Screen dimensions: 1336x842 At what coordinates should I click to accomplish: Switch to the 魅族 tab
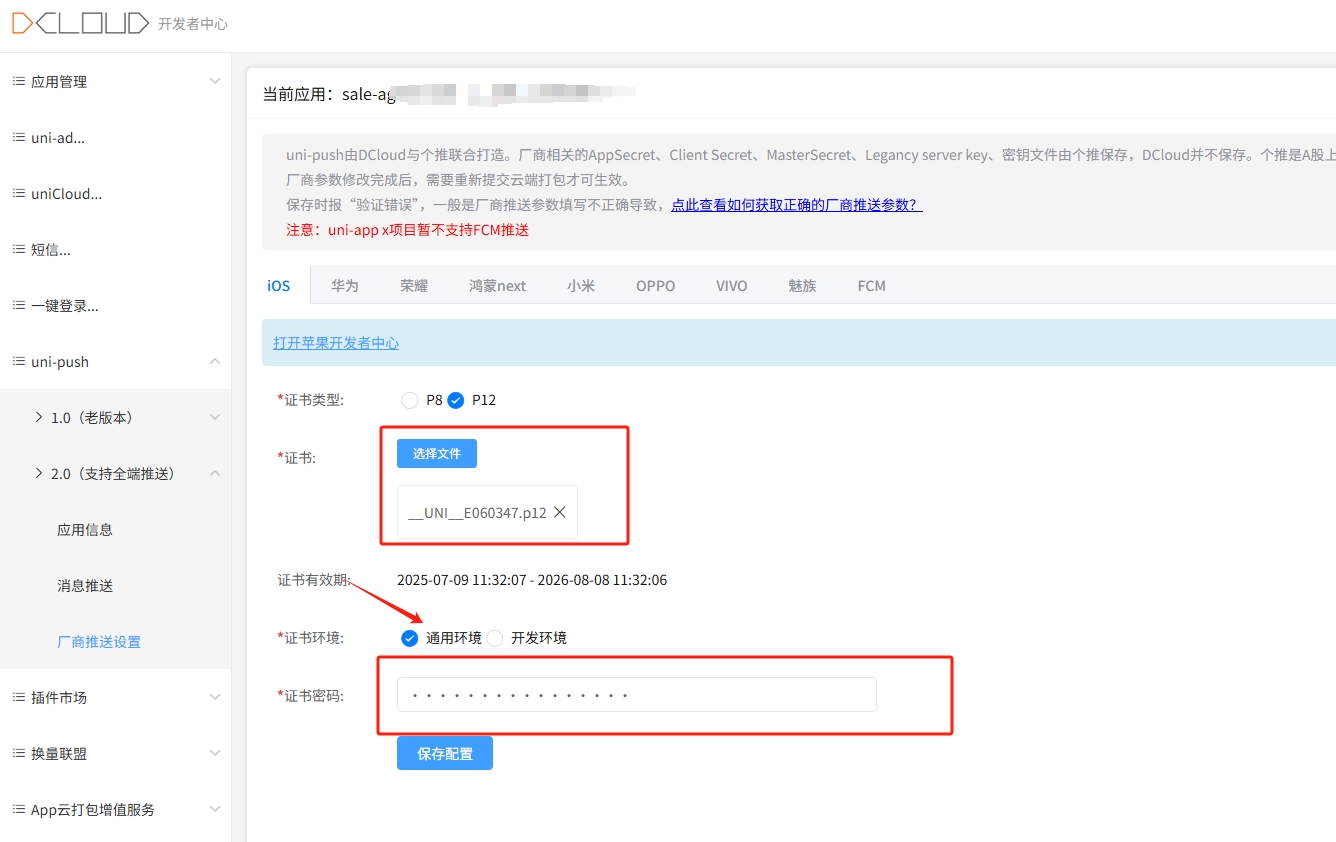point(802,285)
